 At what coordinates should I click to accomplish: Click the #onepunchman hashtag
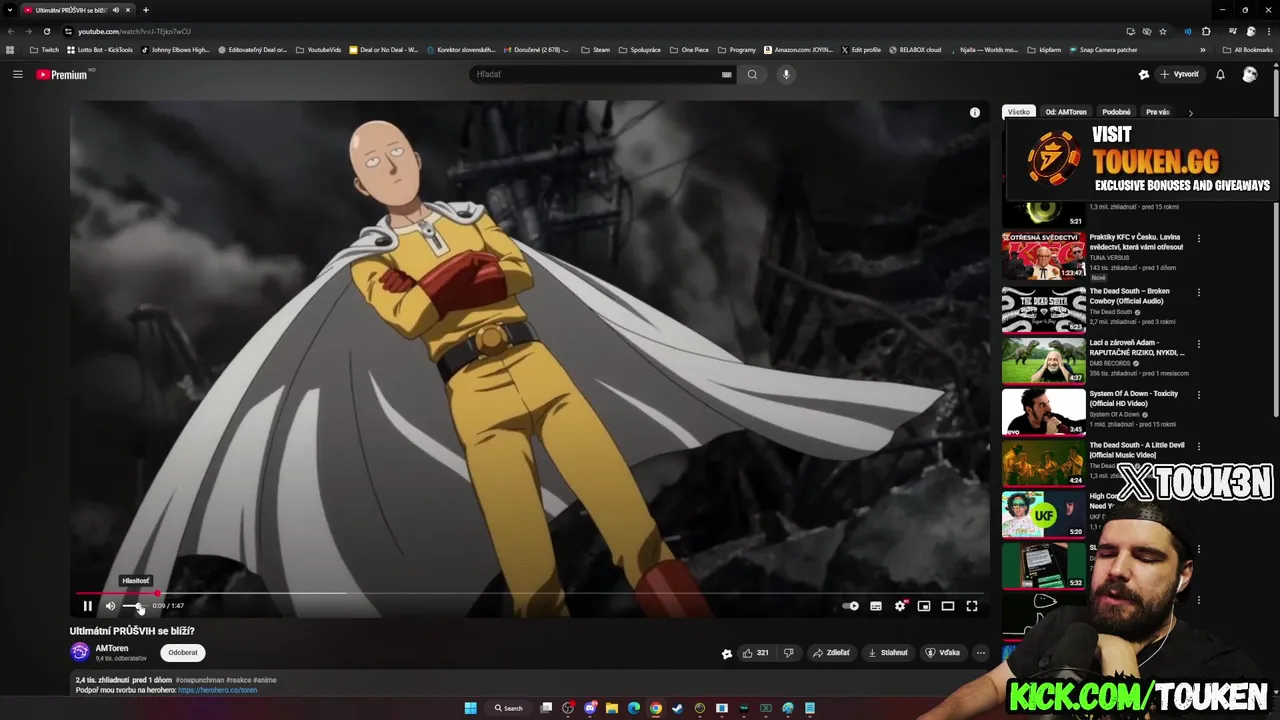[x=202, y=680]
